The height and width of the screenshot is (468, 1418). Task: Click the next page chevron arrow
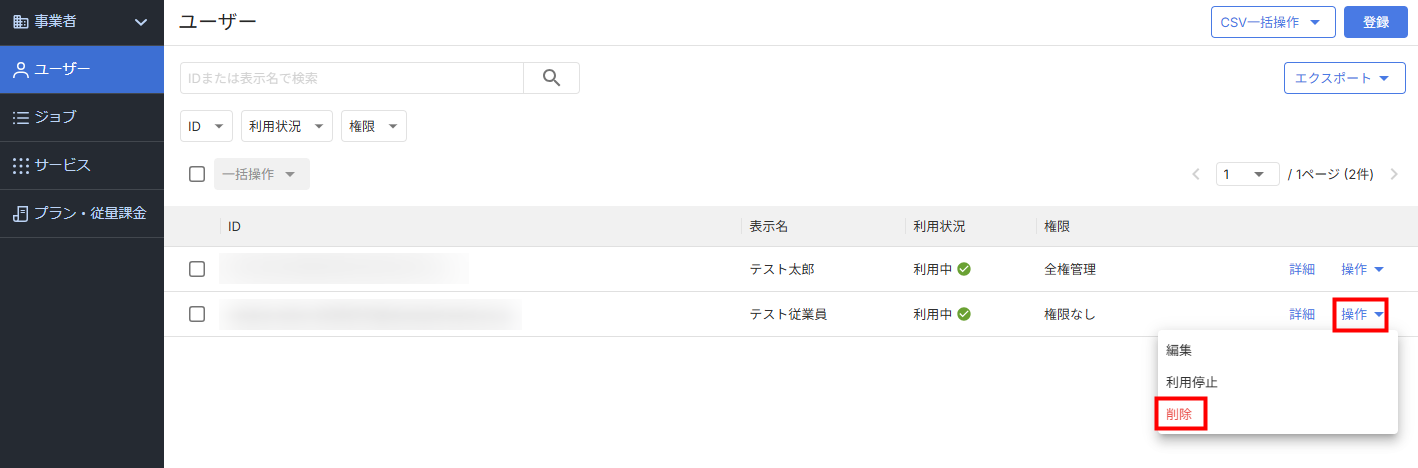click(1394, 174)
